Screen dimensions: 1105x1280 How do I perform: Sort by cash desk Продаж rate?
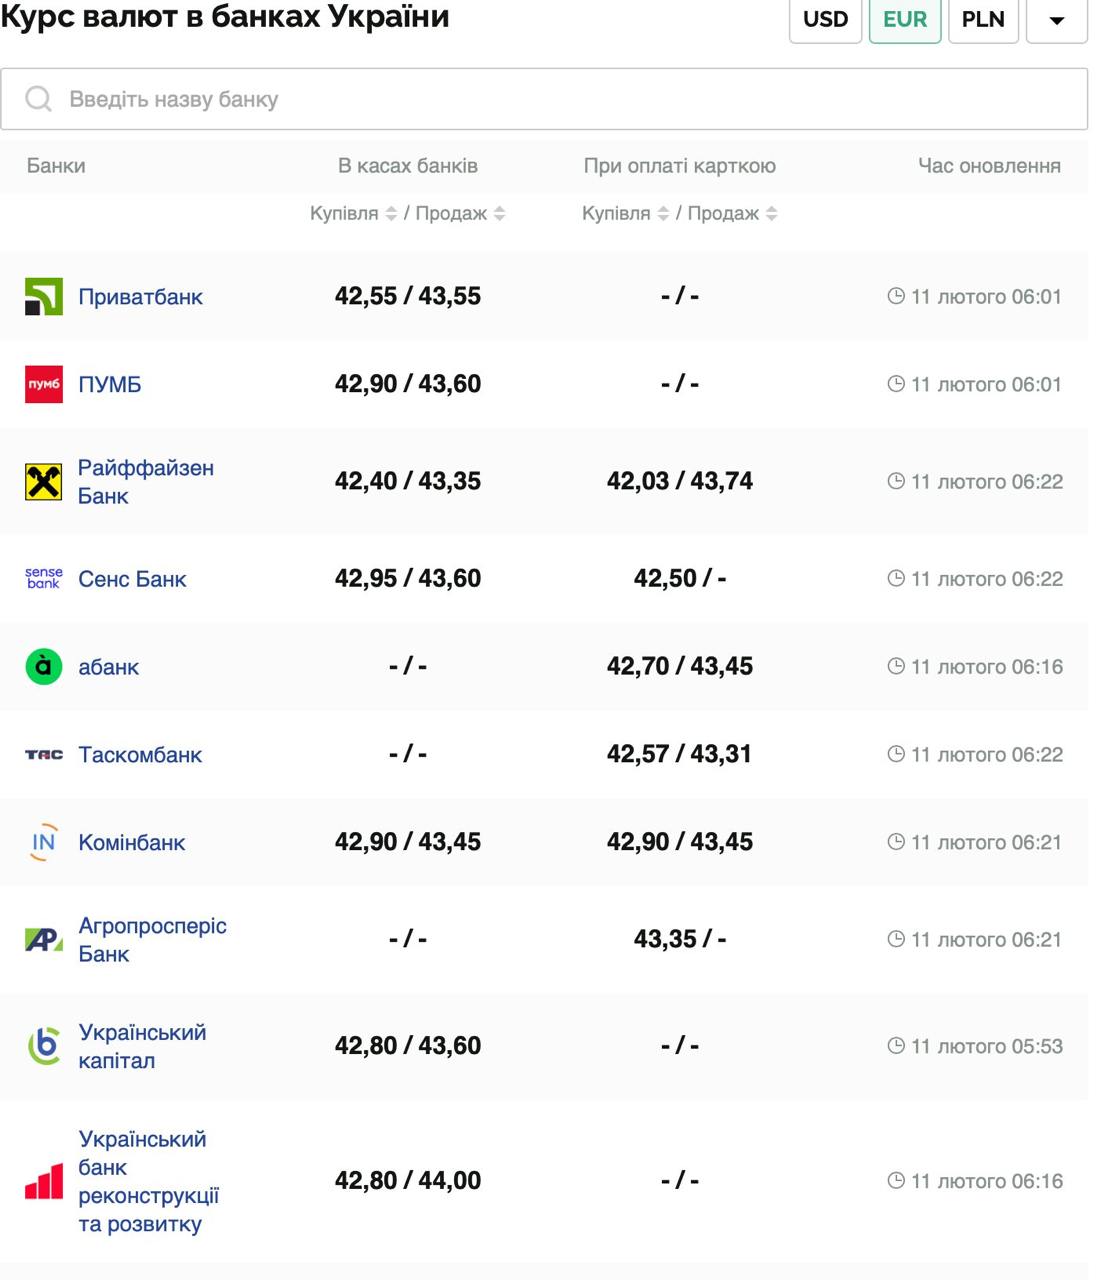(499, 214)
